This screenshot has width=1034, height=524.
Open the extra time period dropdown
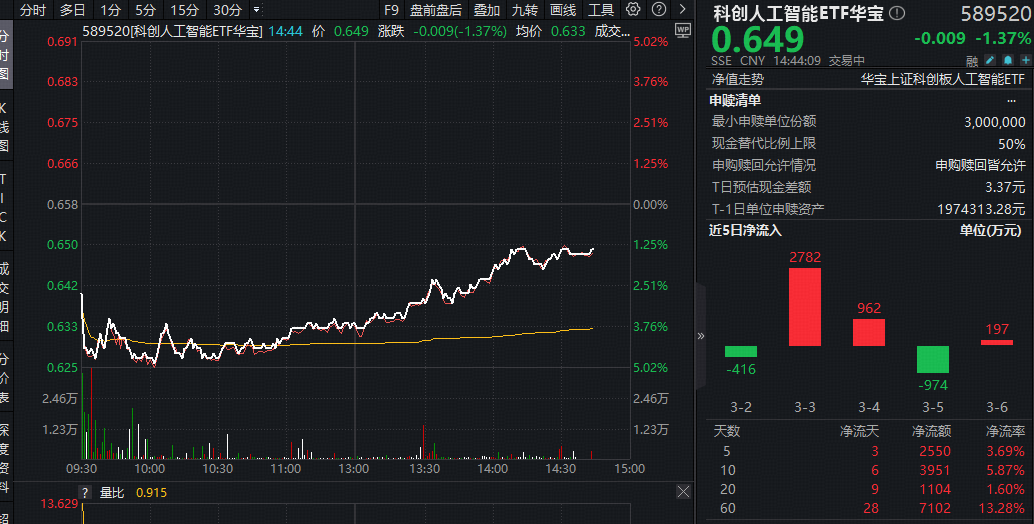257,10
